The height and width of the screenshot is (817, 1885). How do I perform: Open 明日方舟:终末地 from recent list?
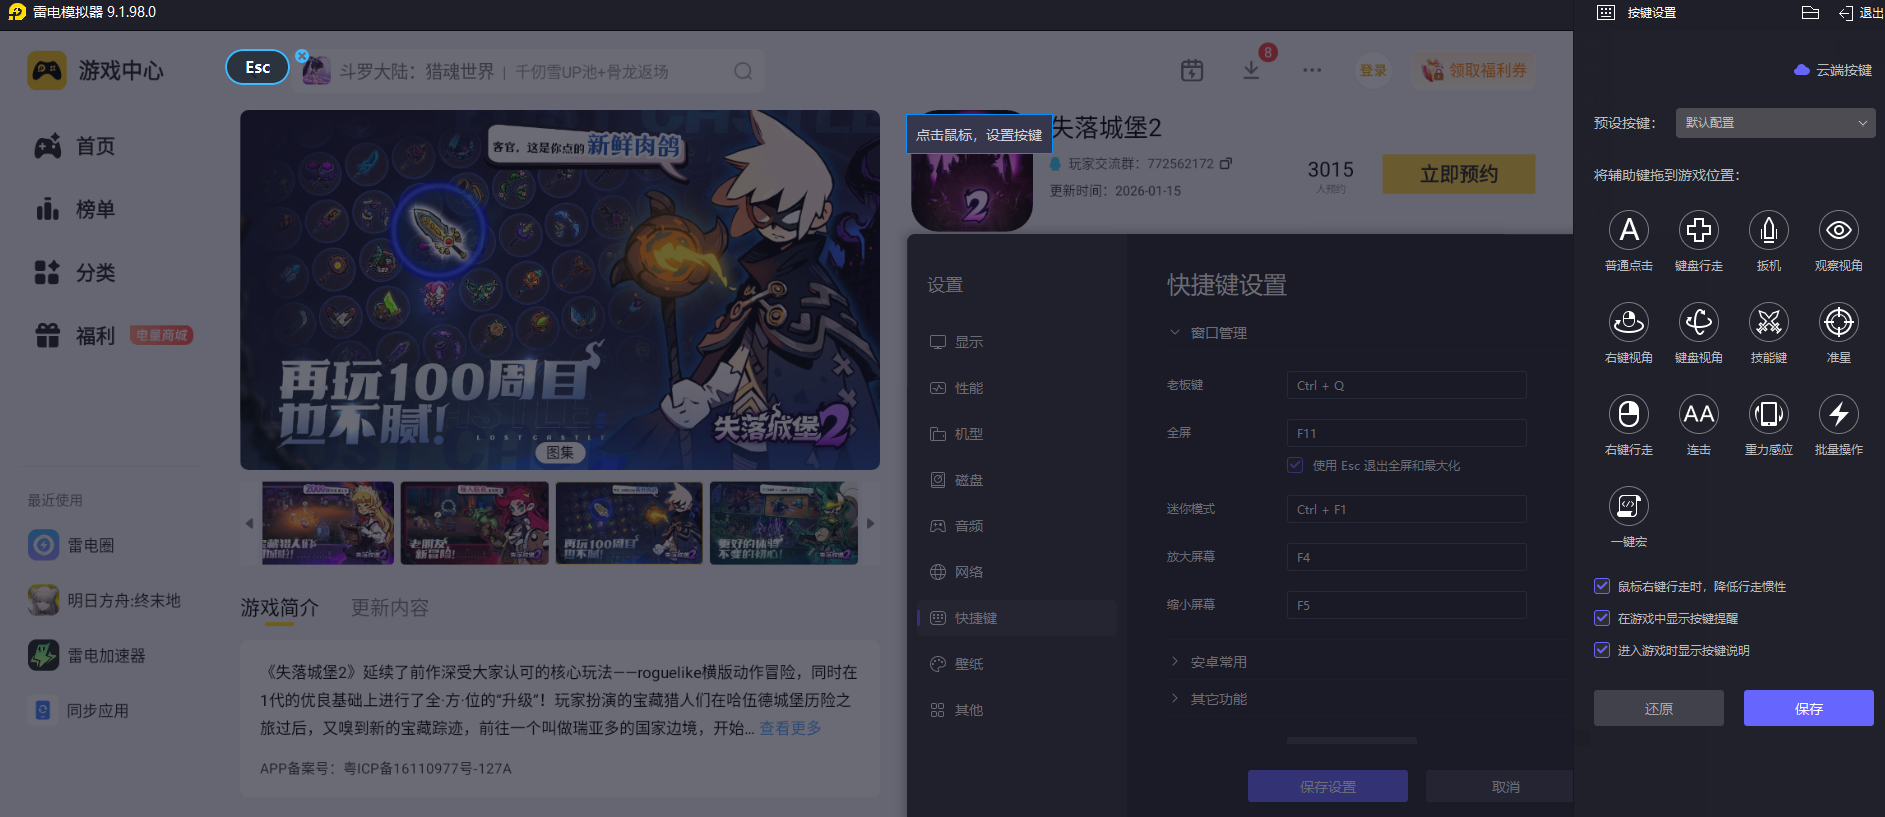(x=105, y=600)
